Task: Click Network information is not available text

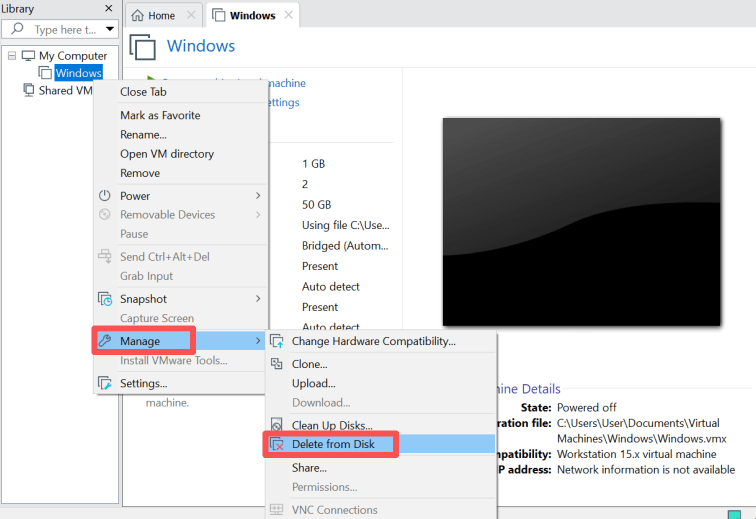Action: [x=646, y=470]
